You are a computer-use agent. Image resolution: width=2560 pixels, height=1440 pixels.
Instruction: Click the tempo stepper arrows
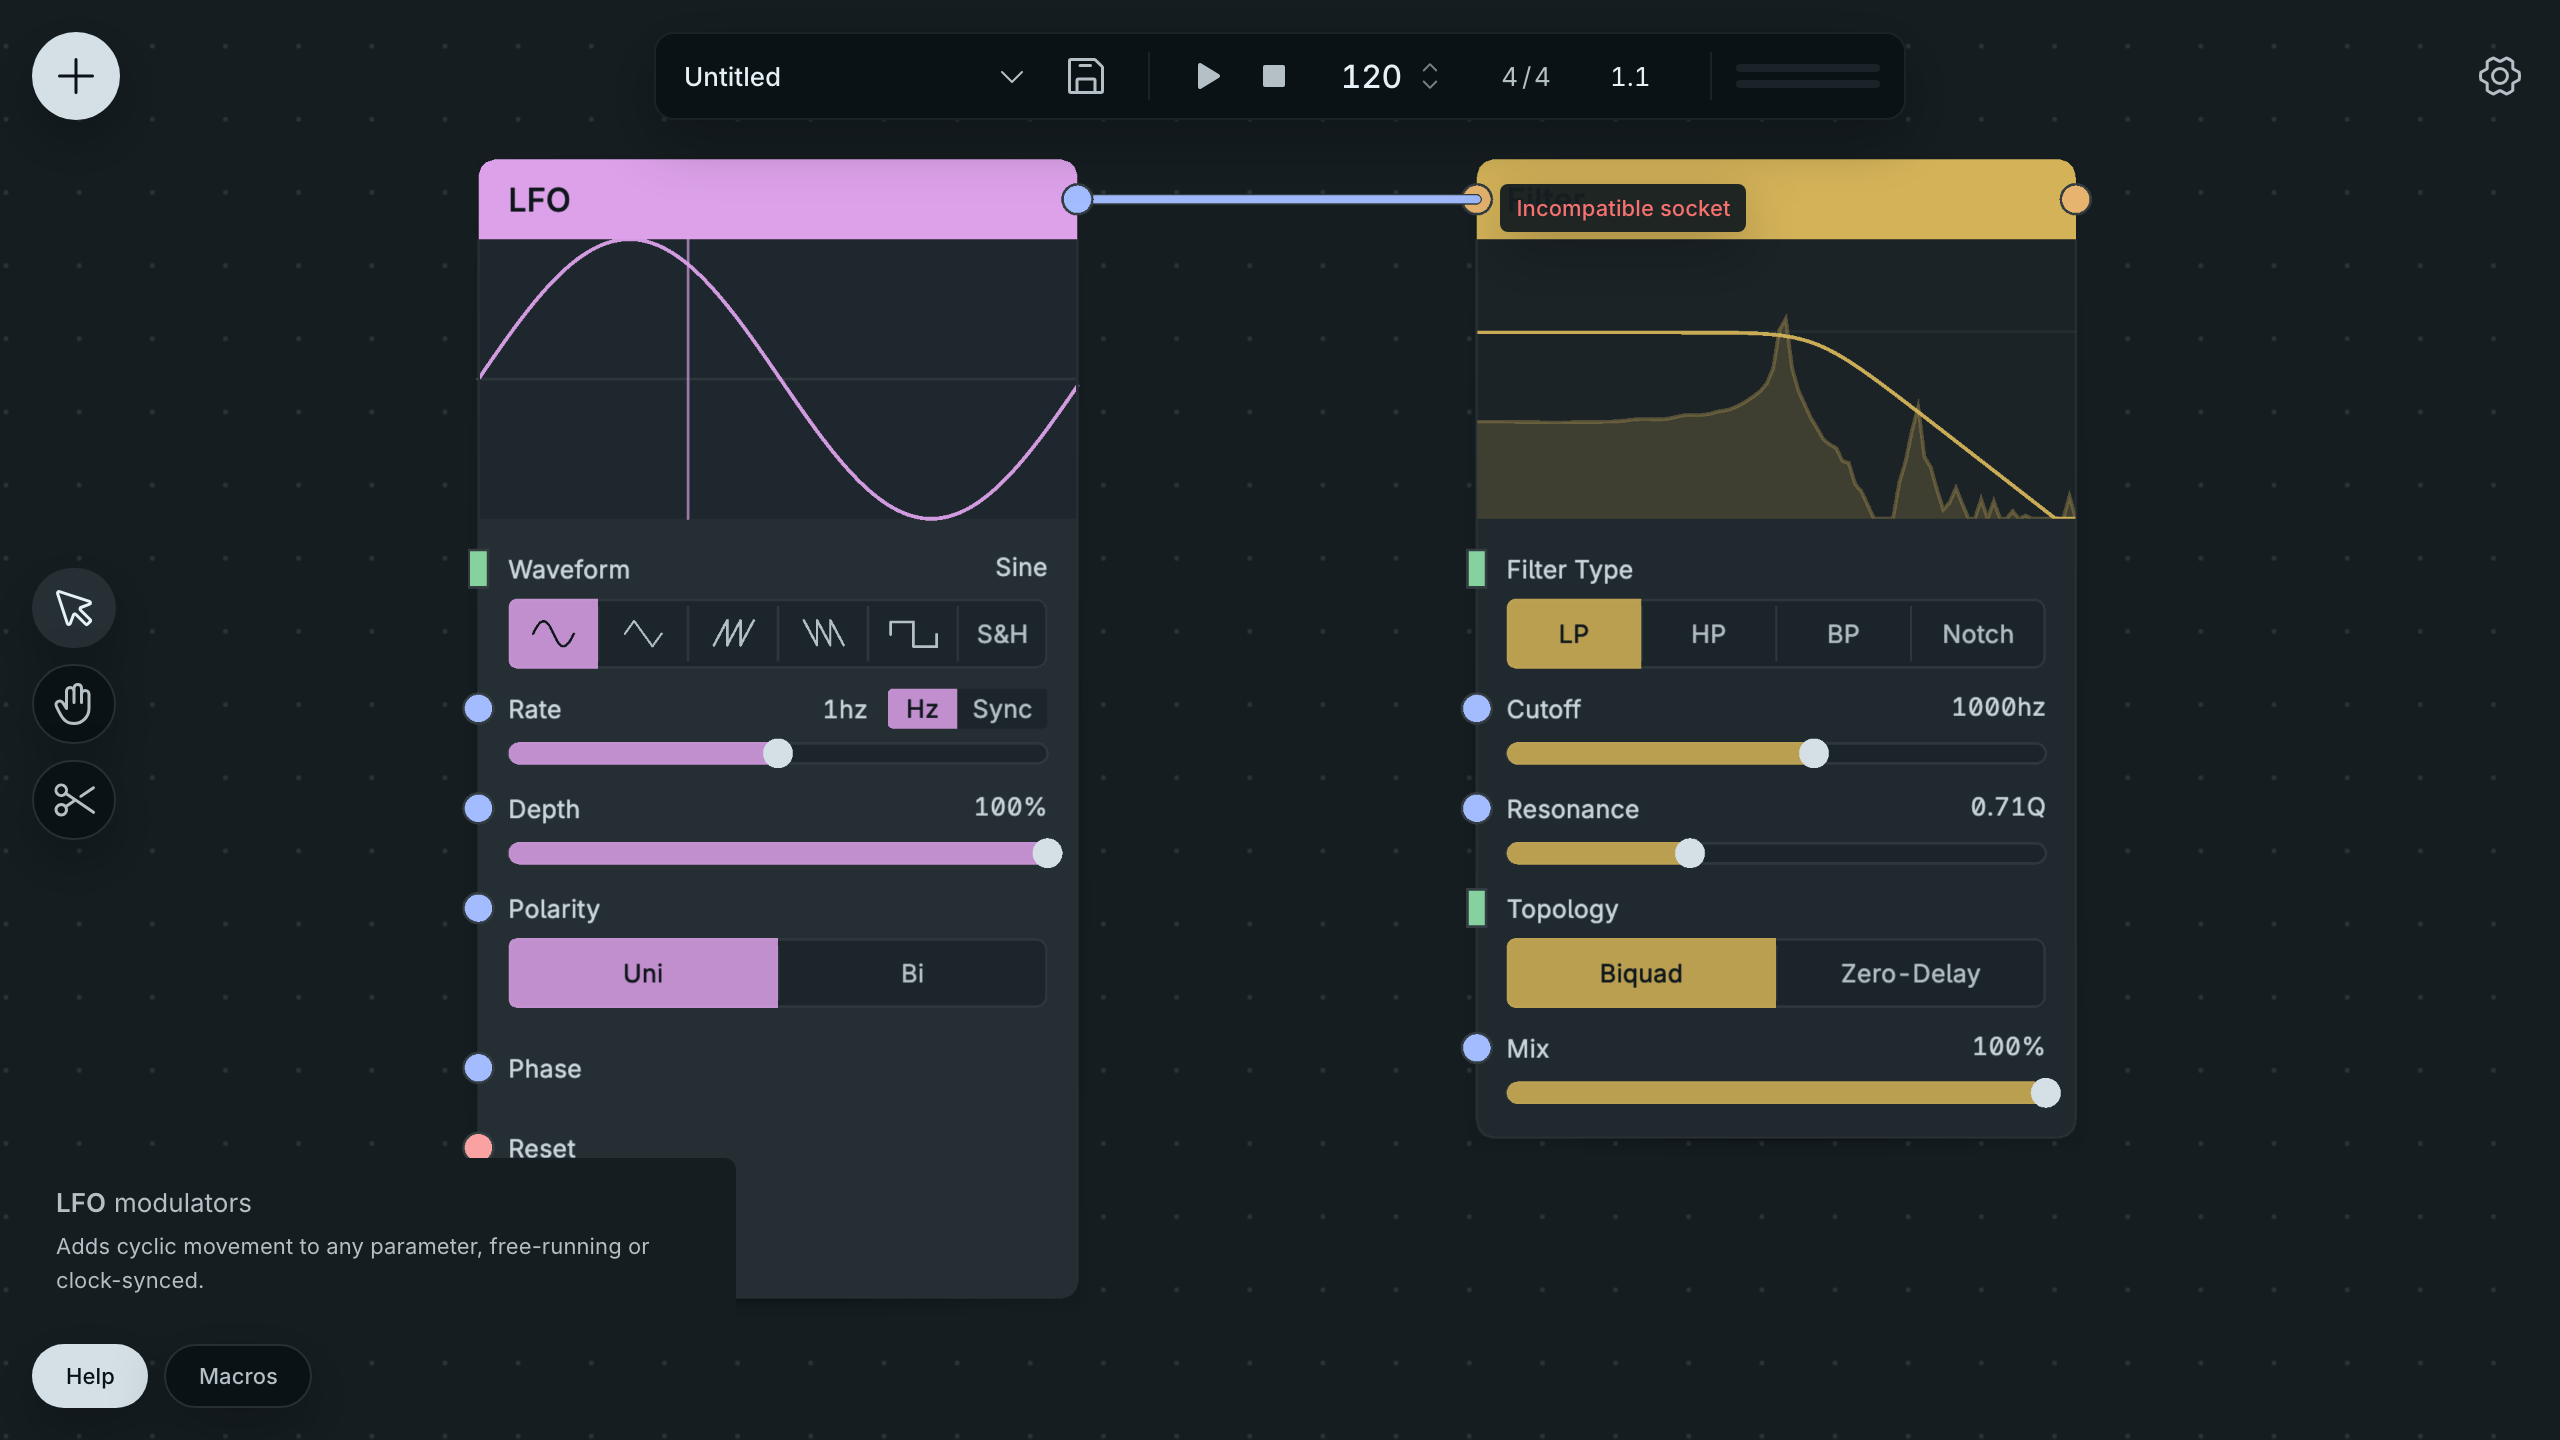tap(1430, 76)
